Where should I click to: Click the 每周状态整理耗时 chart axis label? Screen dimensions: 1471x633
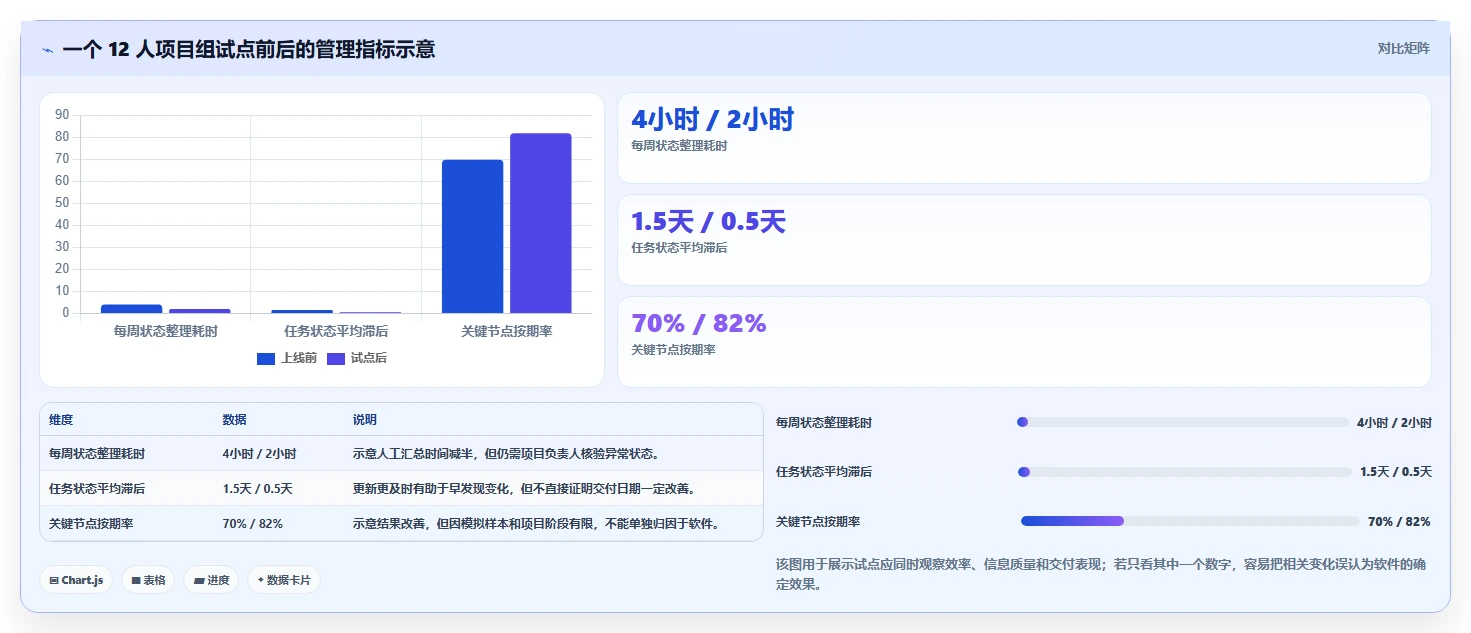(166, 331)
